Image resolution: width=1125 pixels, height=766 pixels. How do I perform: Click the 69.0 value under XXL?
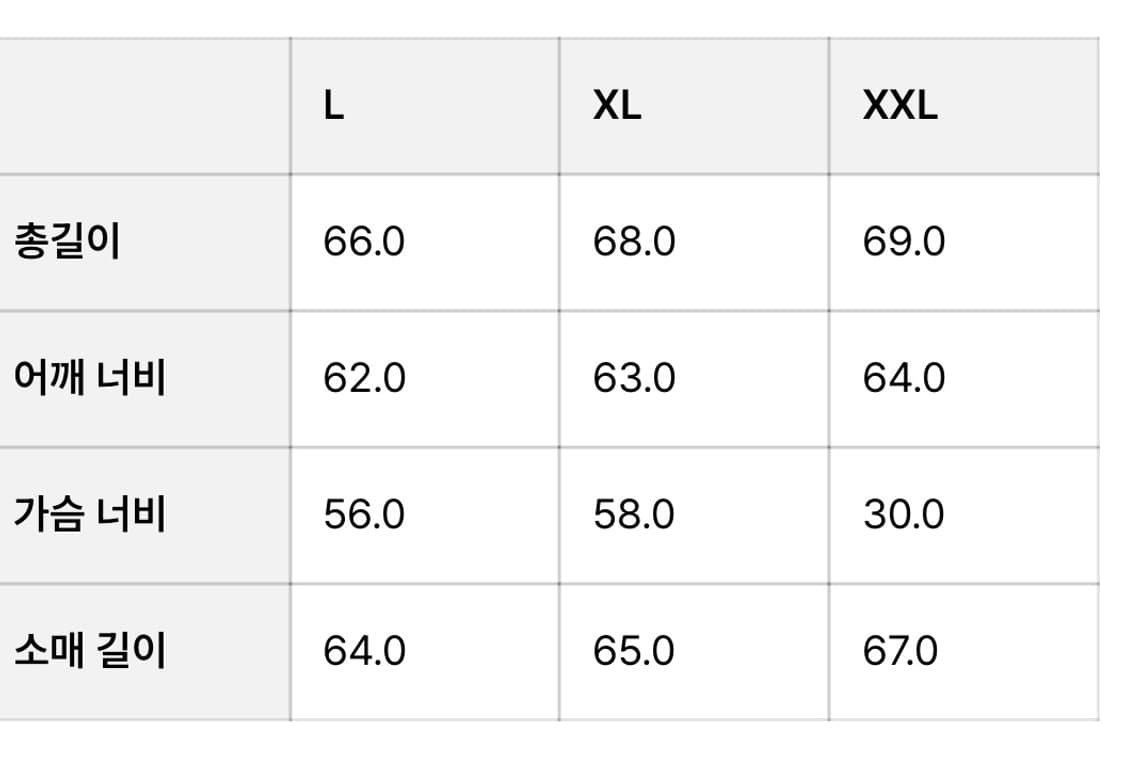[904, 242]
